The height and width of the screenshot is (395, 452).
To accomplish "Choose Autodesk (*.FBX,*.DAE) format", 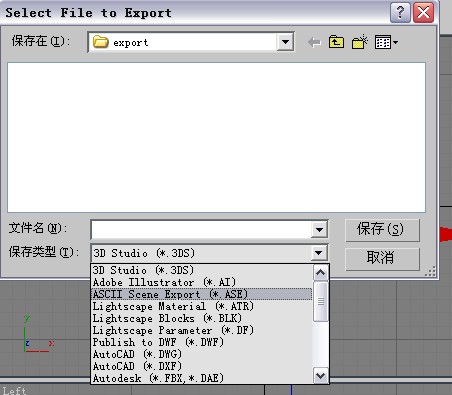I will [202, 378].
